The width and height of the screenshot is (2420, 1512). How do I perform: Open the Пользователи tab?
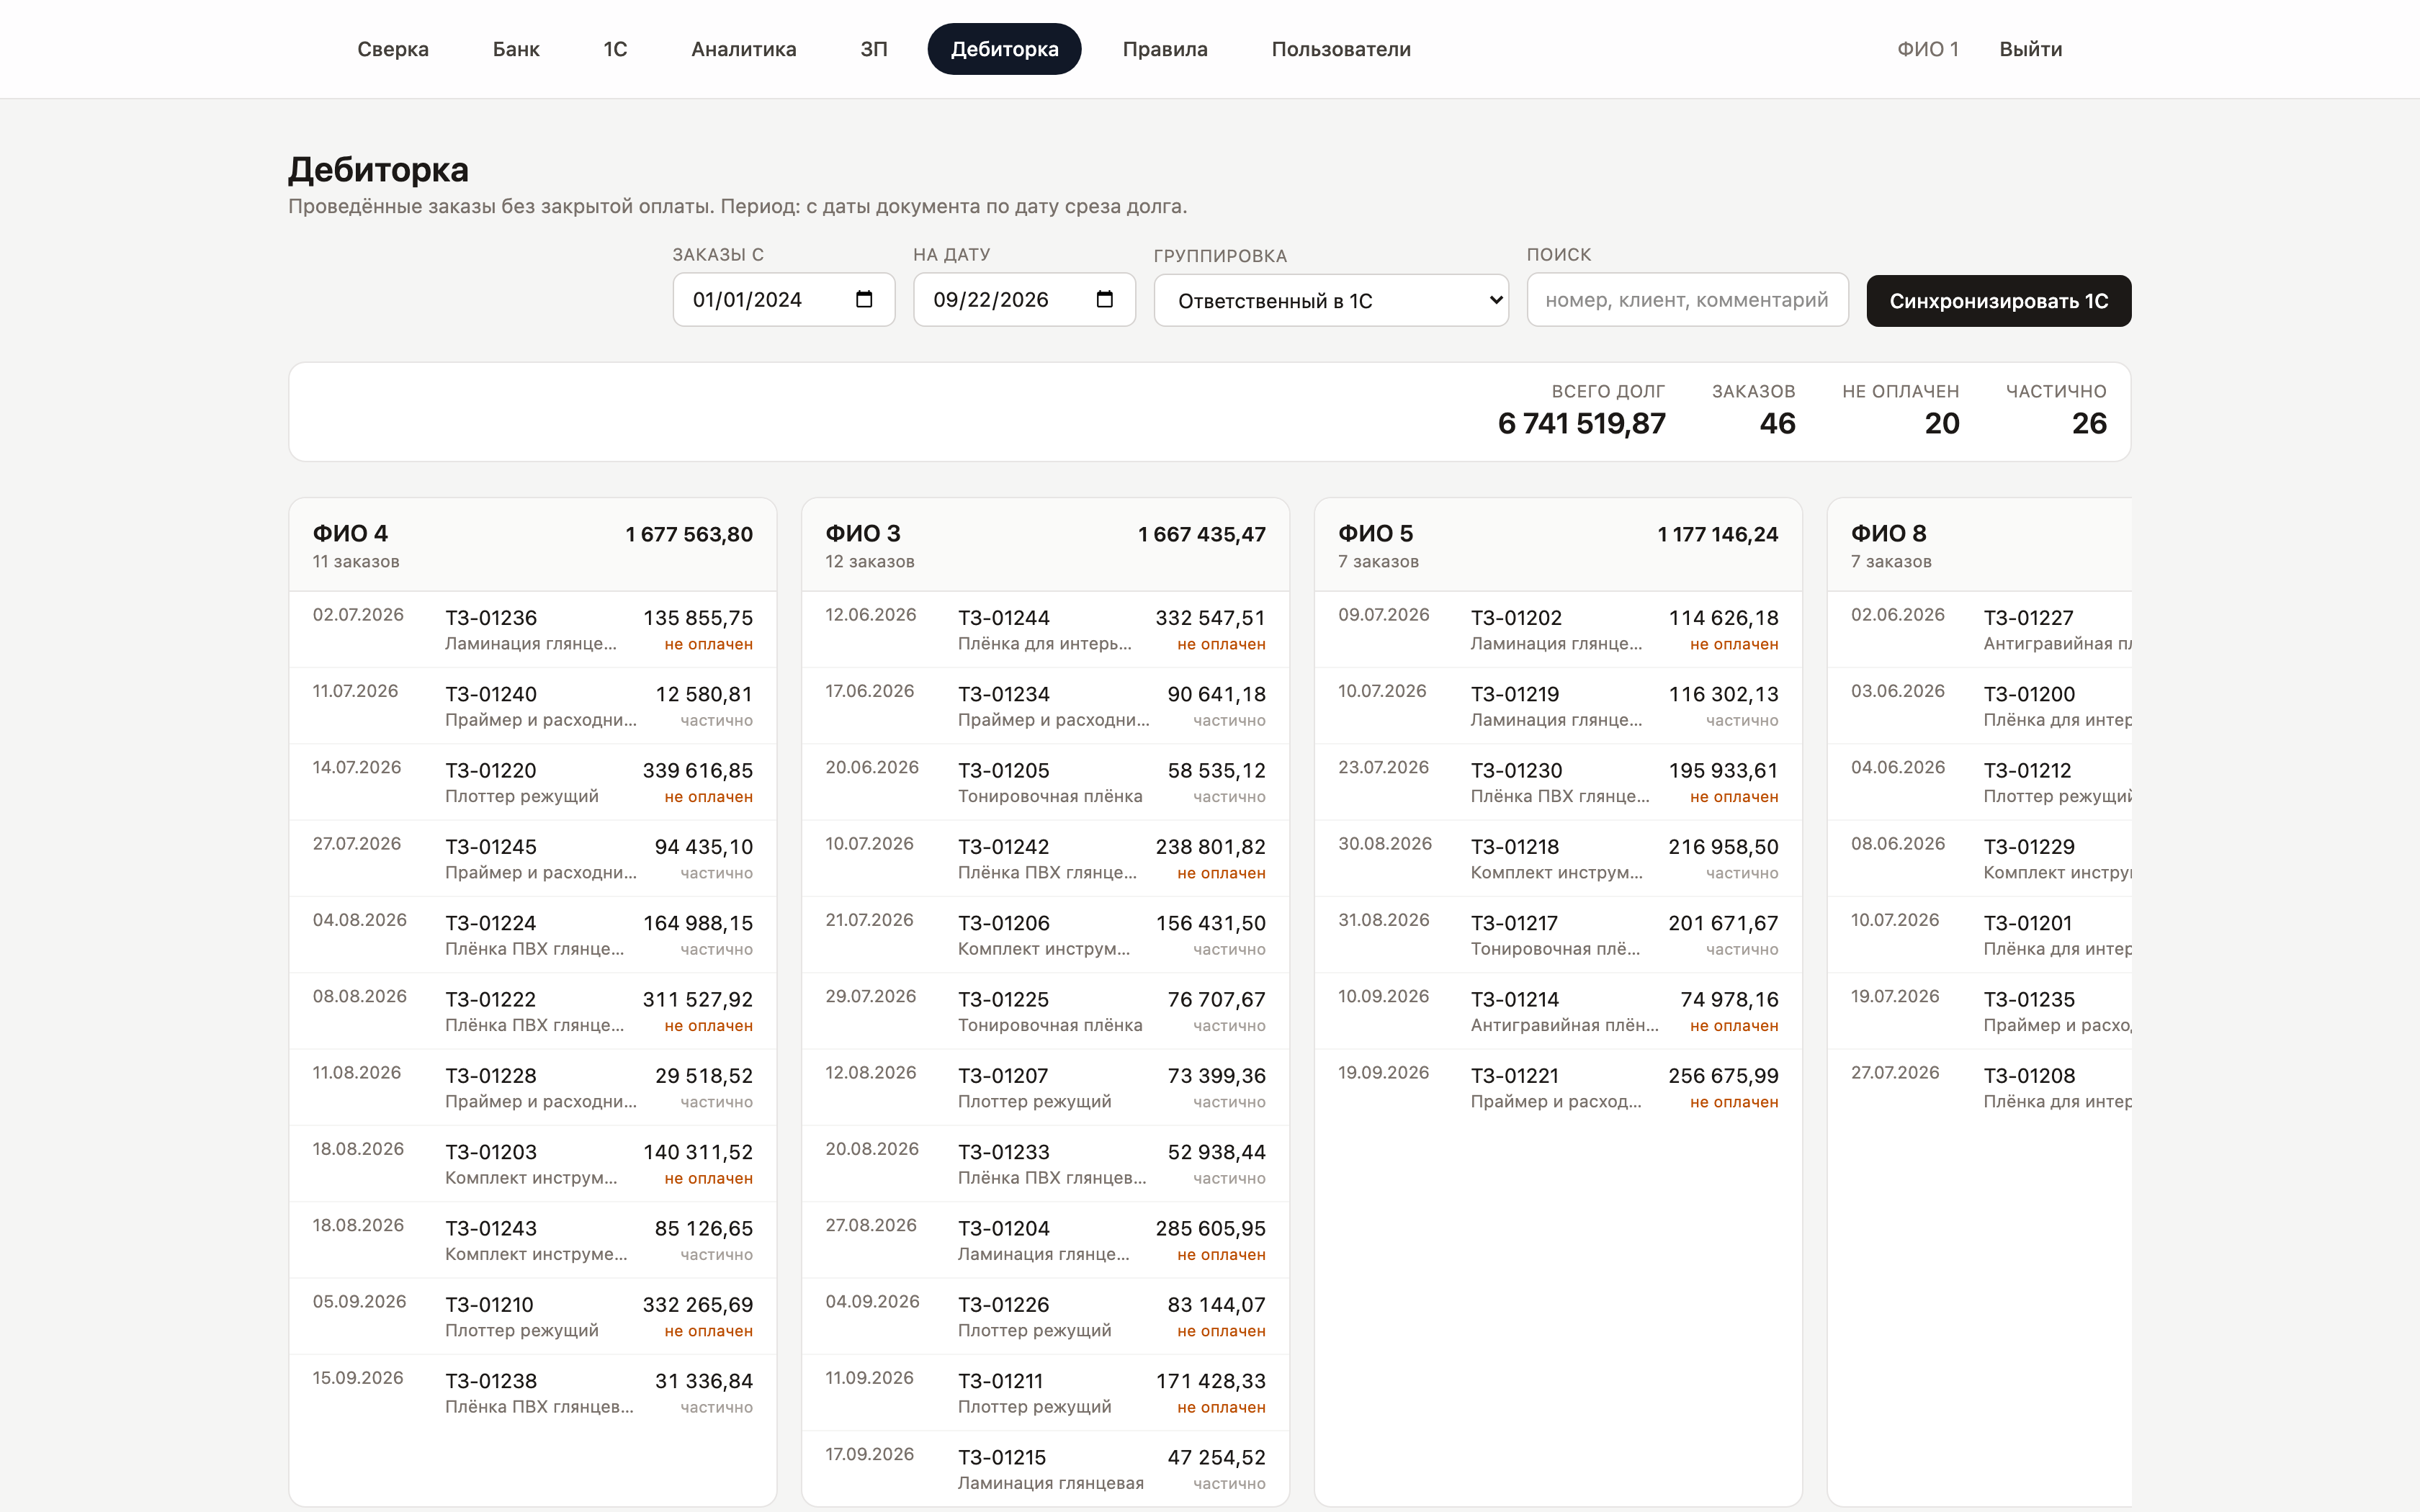(x=1341, y=49)
